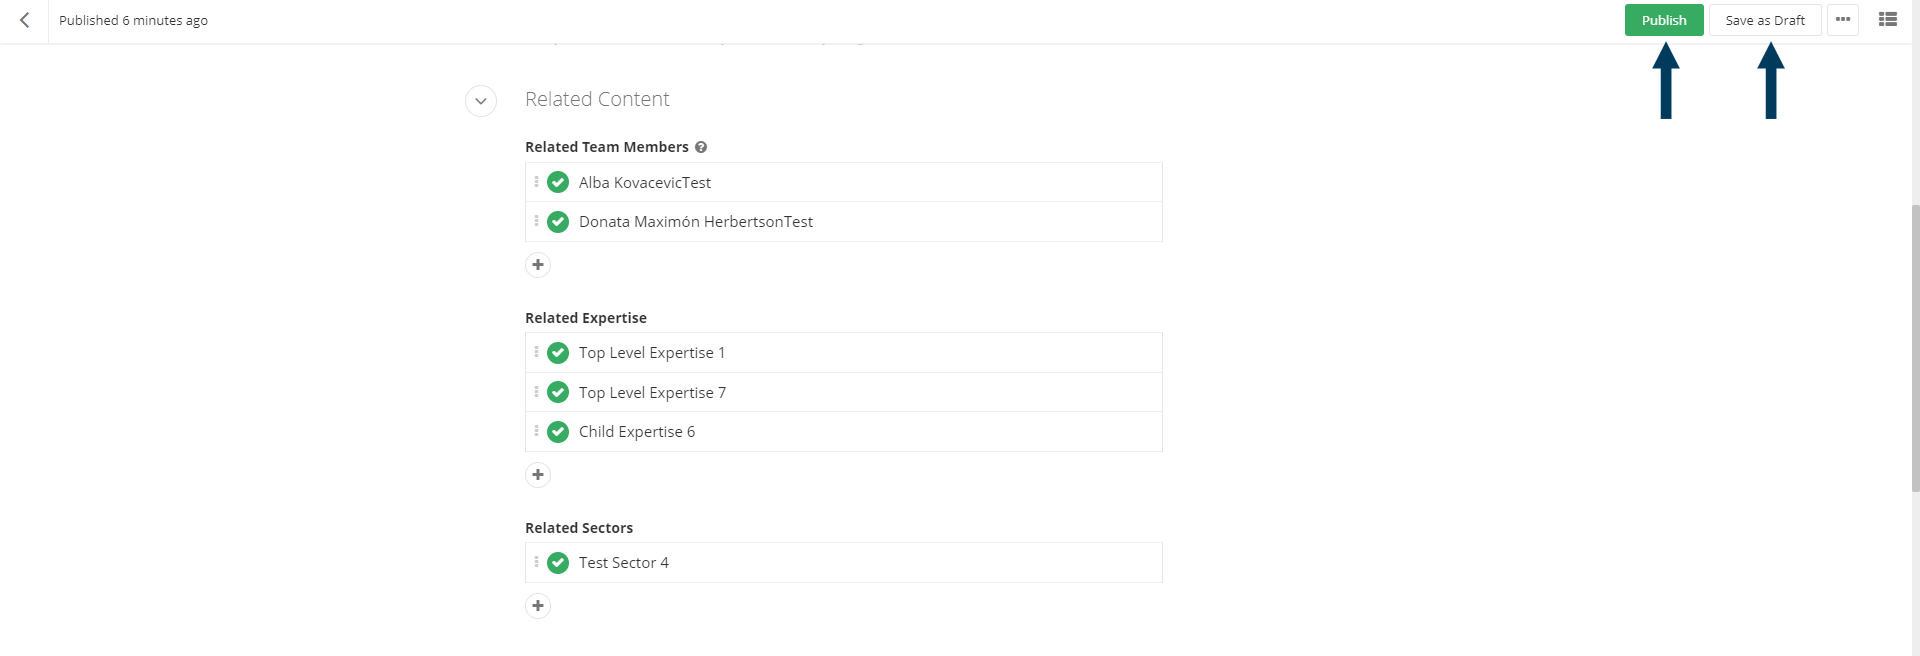The width and height of the screenshot is (1920, 656).
Task: Toggle green check for Child Expertise 6
Action: coord(558,431)
